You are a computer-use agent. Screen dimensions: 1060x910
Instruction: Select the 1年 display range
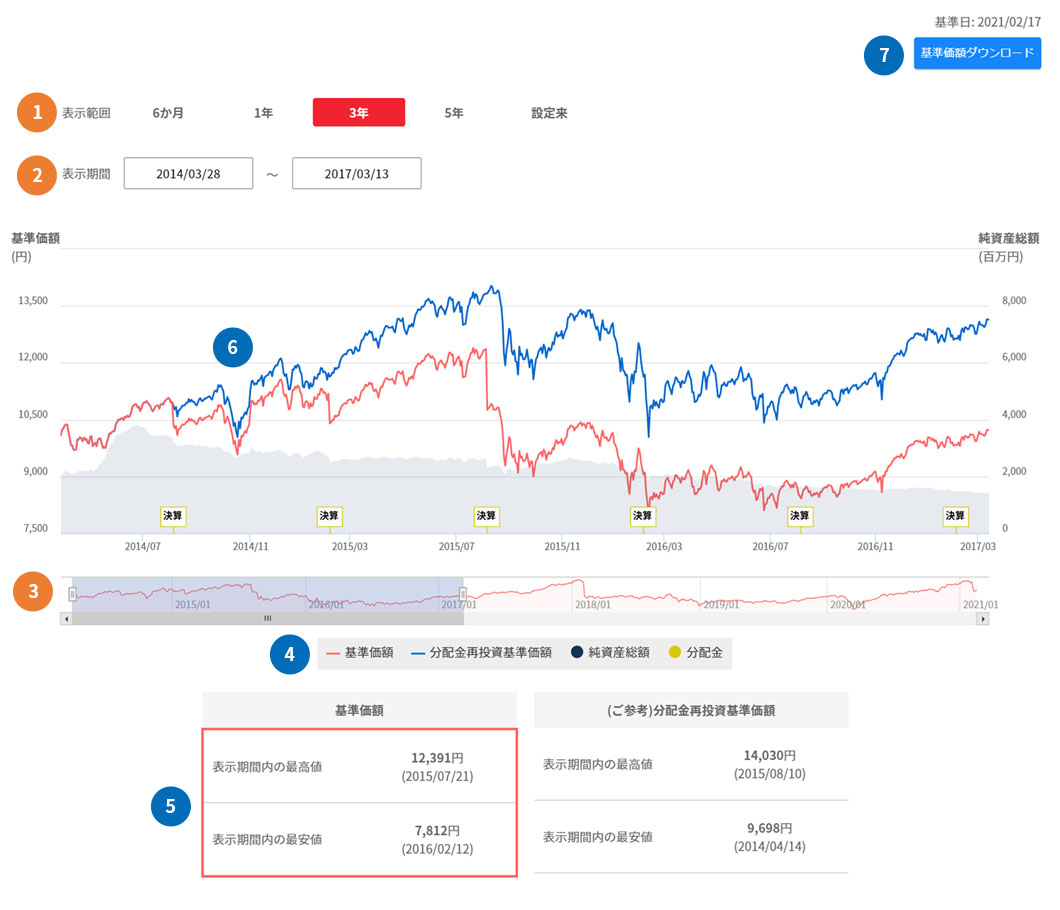click(x=264, y=113)
